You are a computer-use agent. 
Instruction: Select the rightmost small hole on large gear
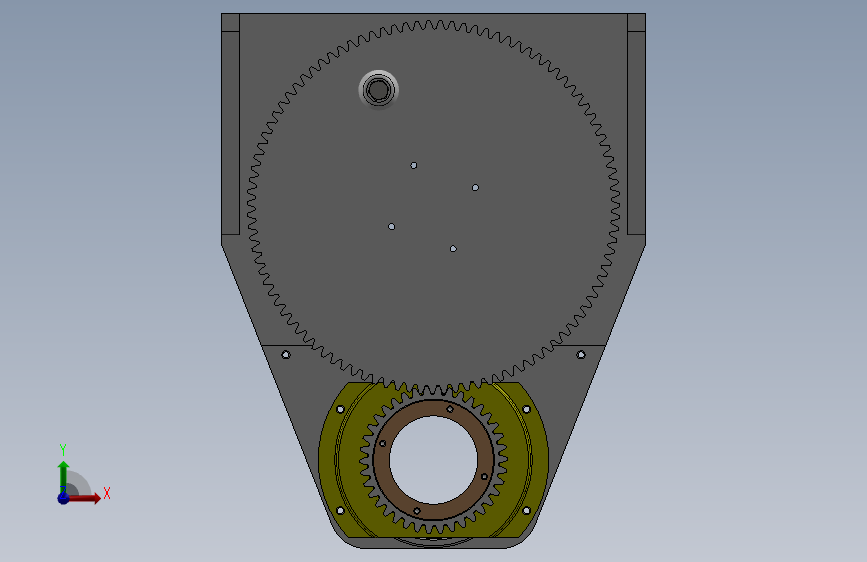(476, 188)
